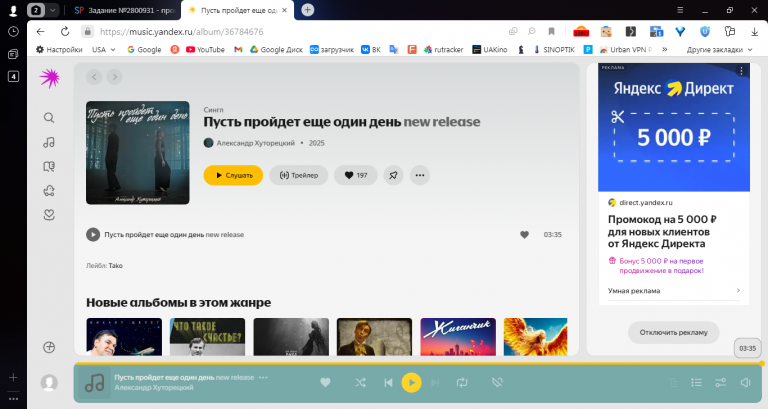Screen dimensions: 768x409
Task: Show lyrics icon in the player bar
Action: click(673, 383)
